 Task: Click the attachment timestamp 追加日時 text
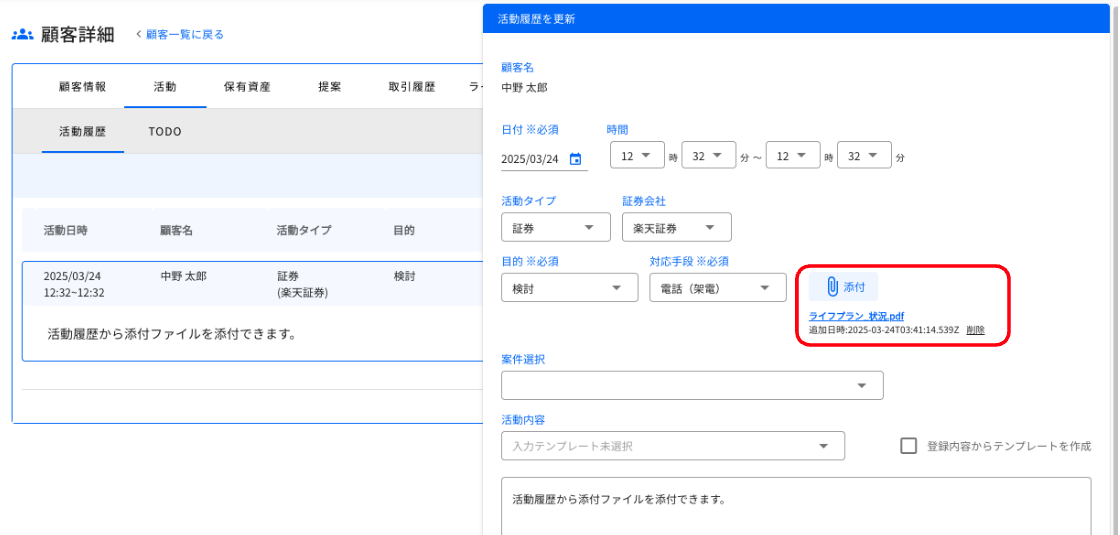pyautogui.click(x=884, y=329)
